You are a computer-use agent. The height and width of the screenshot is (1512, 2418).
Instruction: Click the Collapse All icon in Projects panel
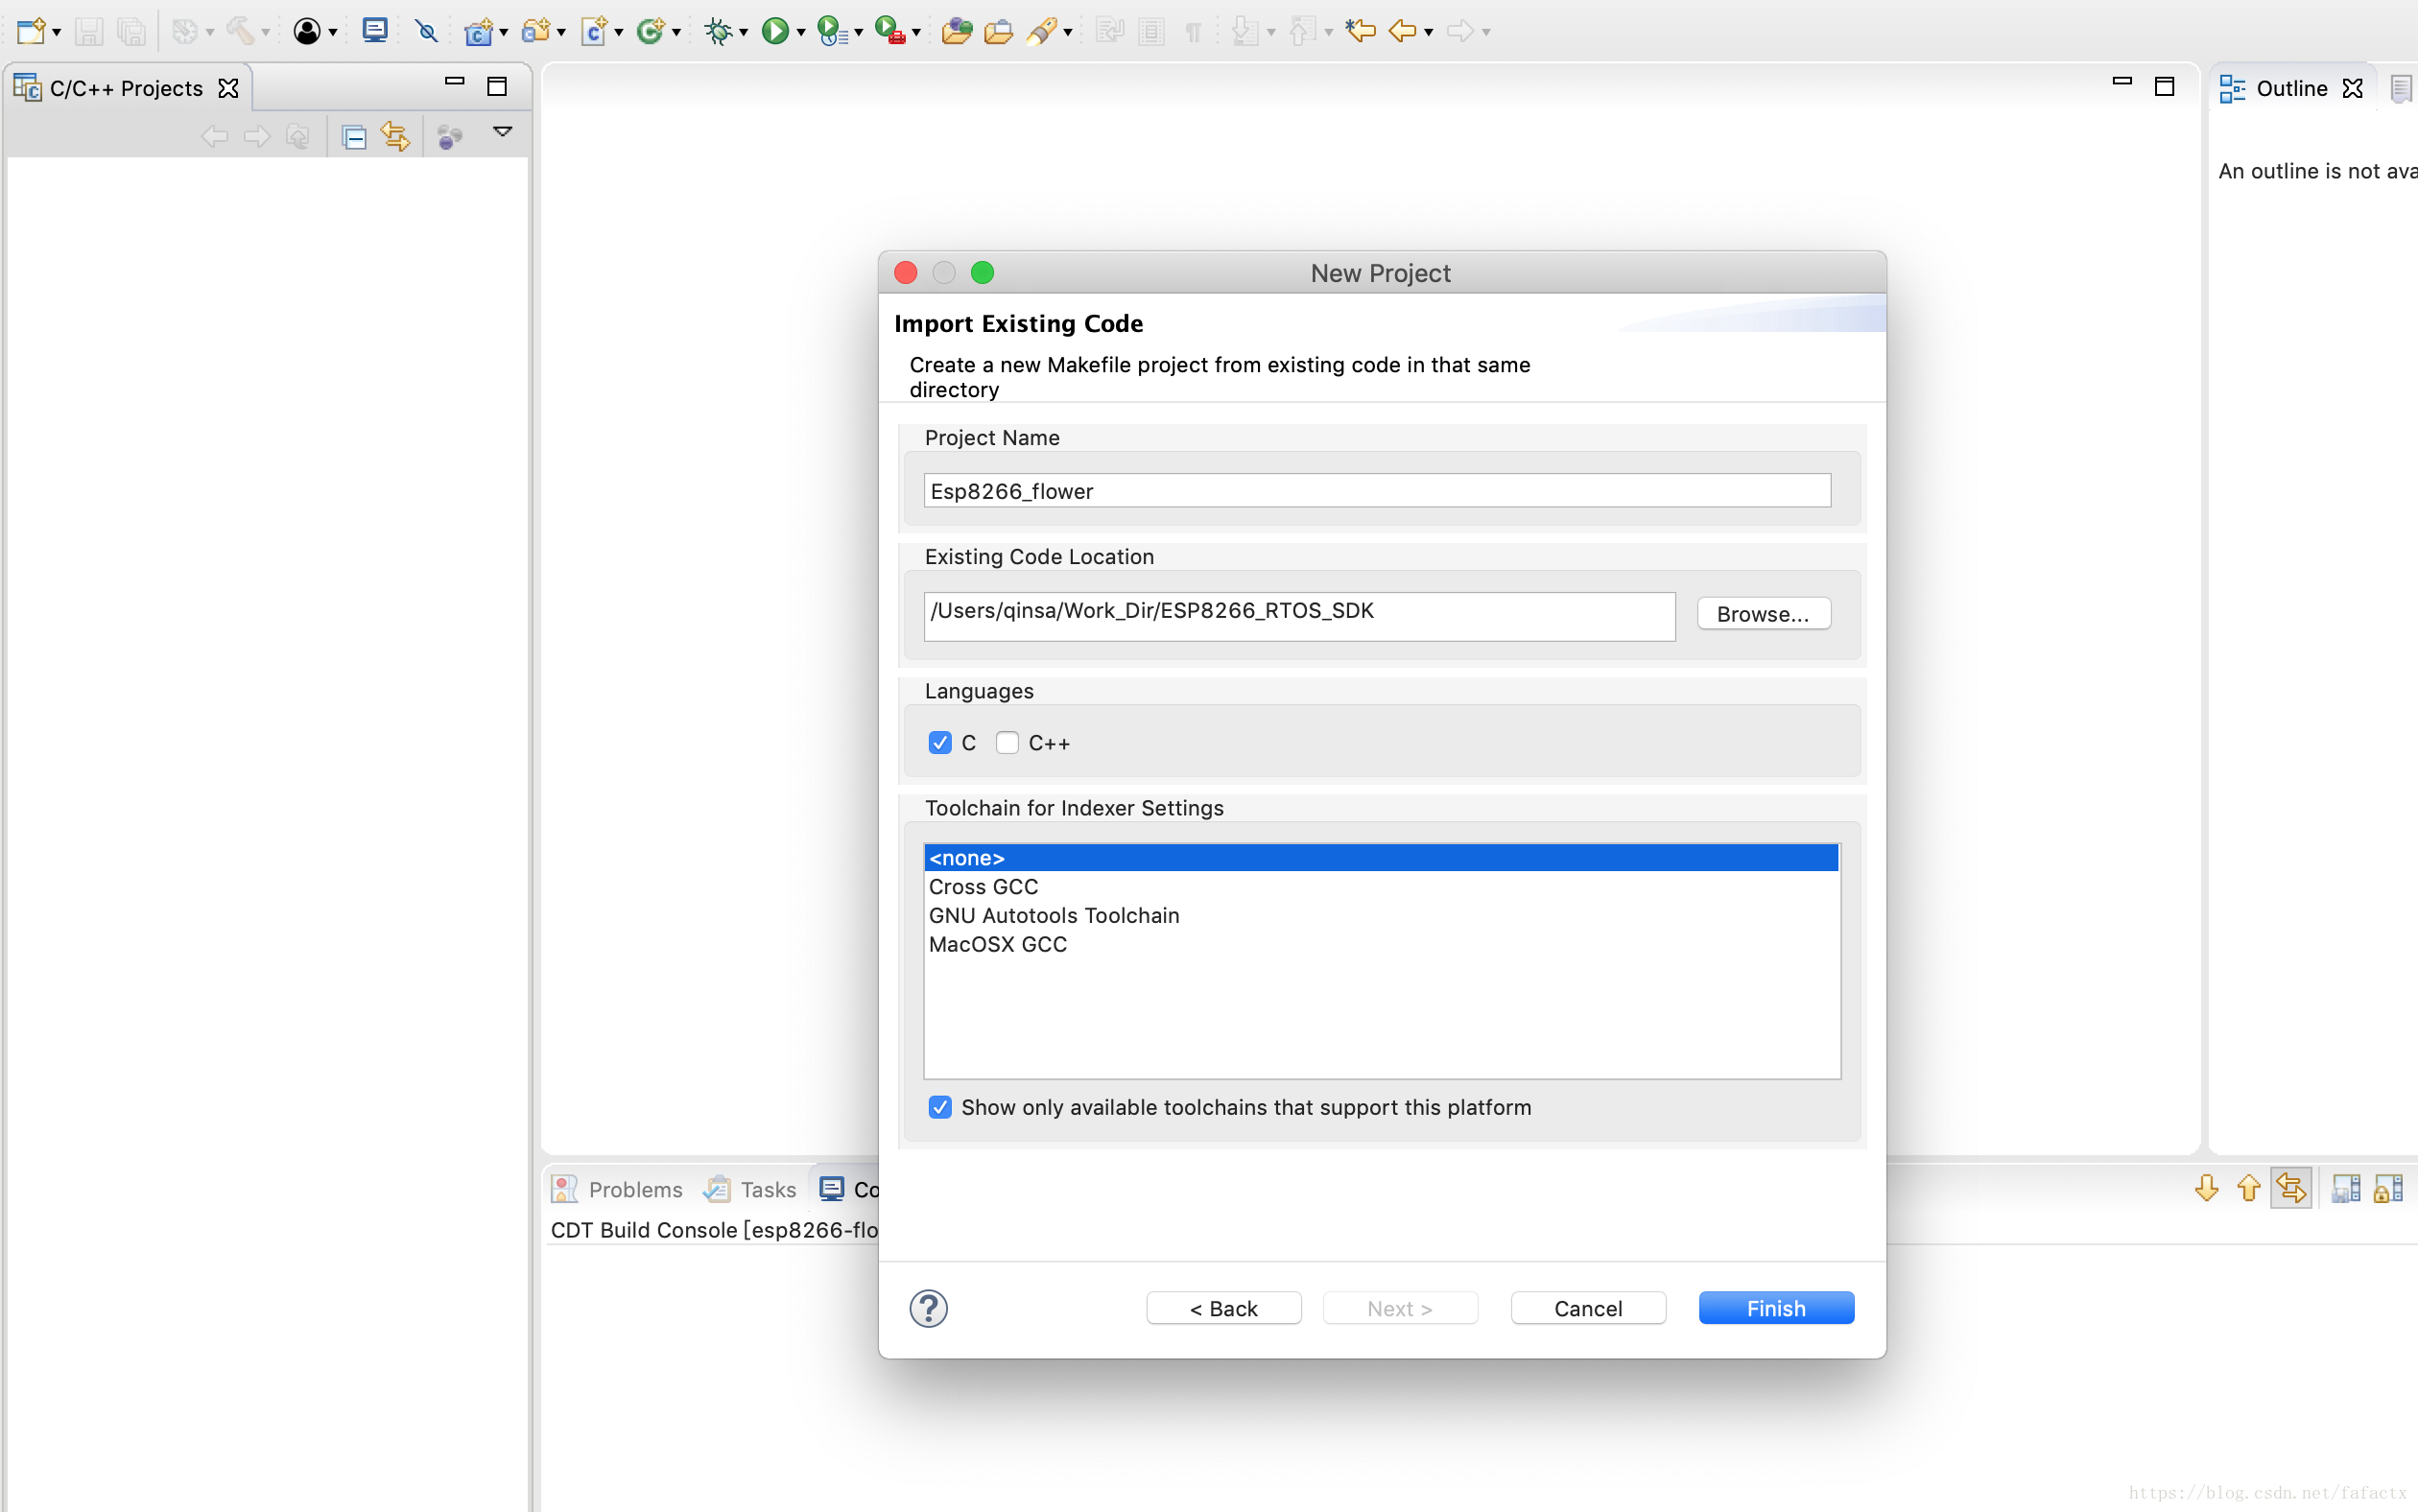pos(354,136)
